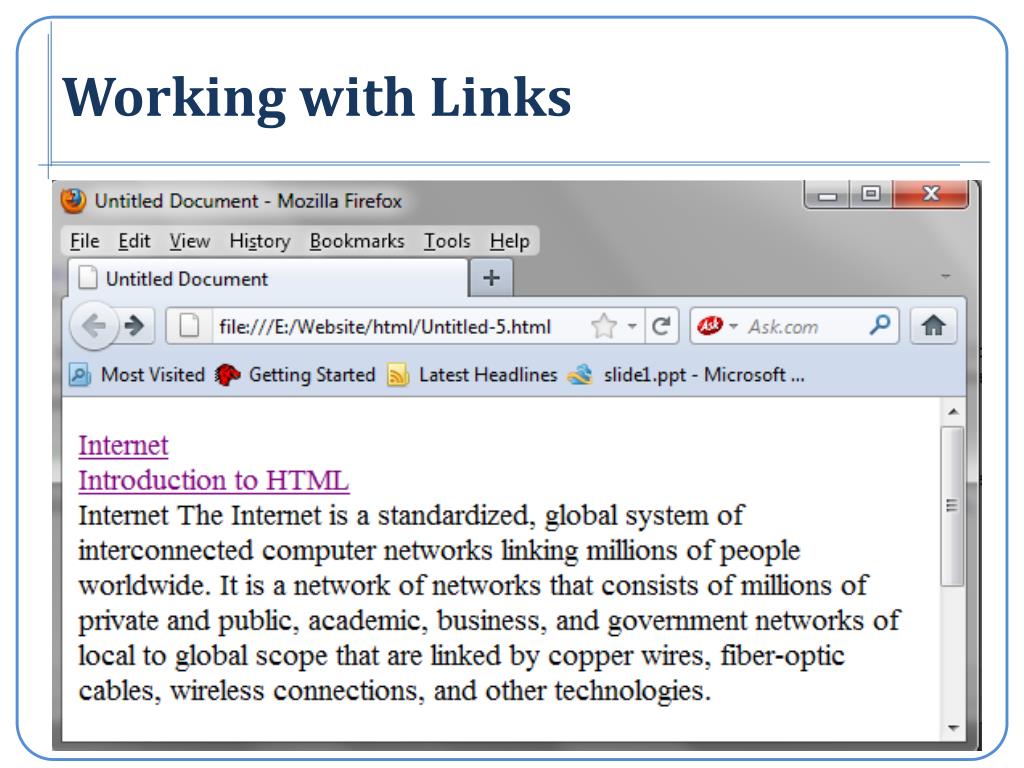Image resolution: width=1024 pixels, height=768 pixels.
Task: Open the Most Visited bookmarks label
Action: 153,375
